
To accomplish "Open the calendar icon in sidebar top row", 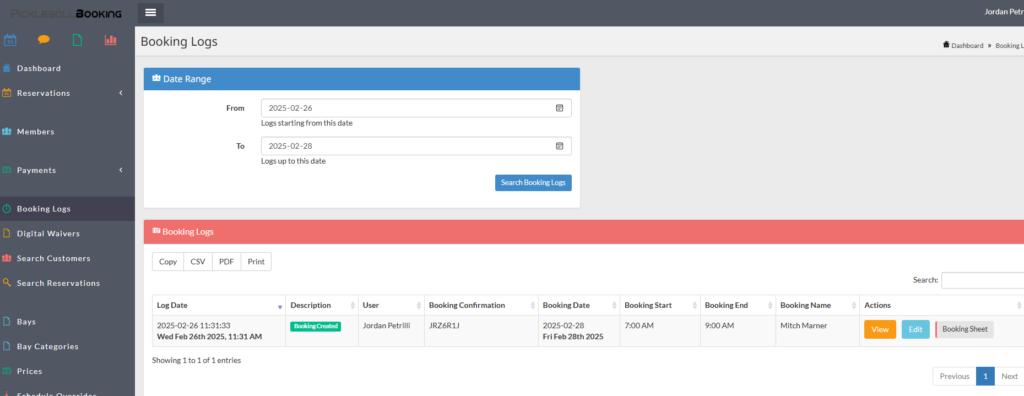I will (x=10, y=40).
